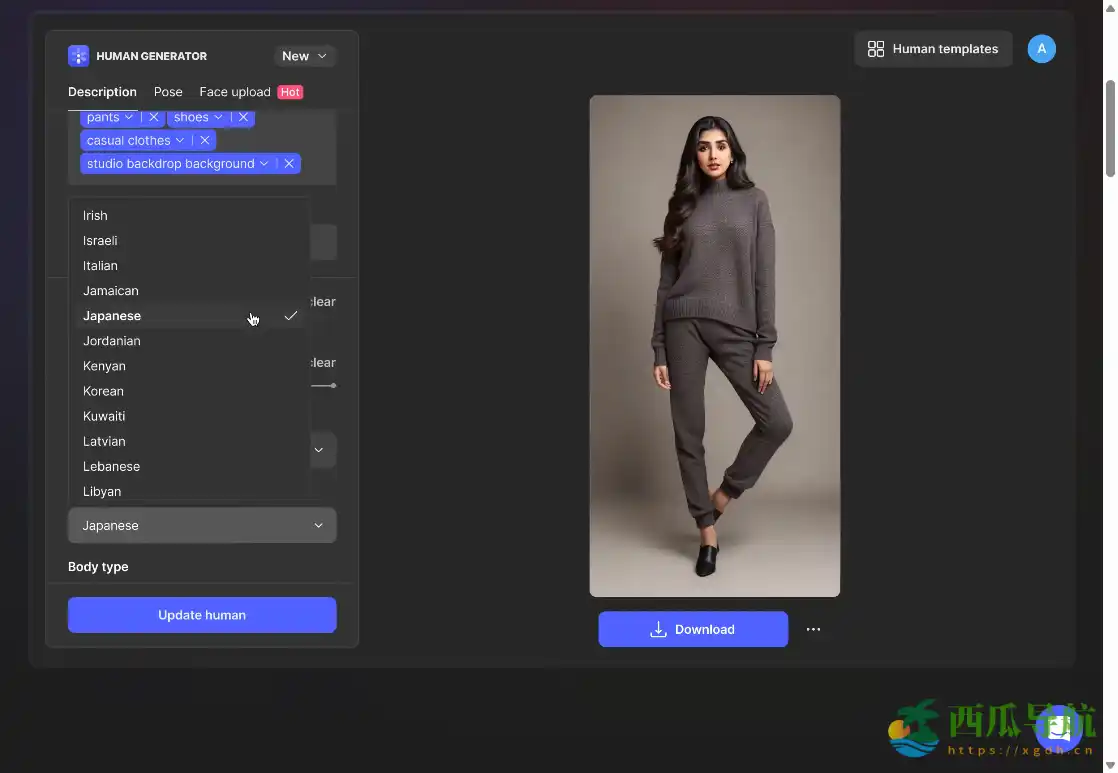The width and height of the screenshot is (1118, 773).
Task: Pick Lebanese from the ethnicity options
Action: coord(112,466)
